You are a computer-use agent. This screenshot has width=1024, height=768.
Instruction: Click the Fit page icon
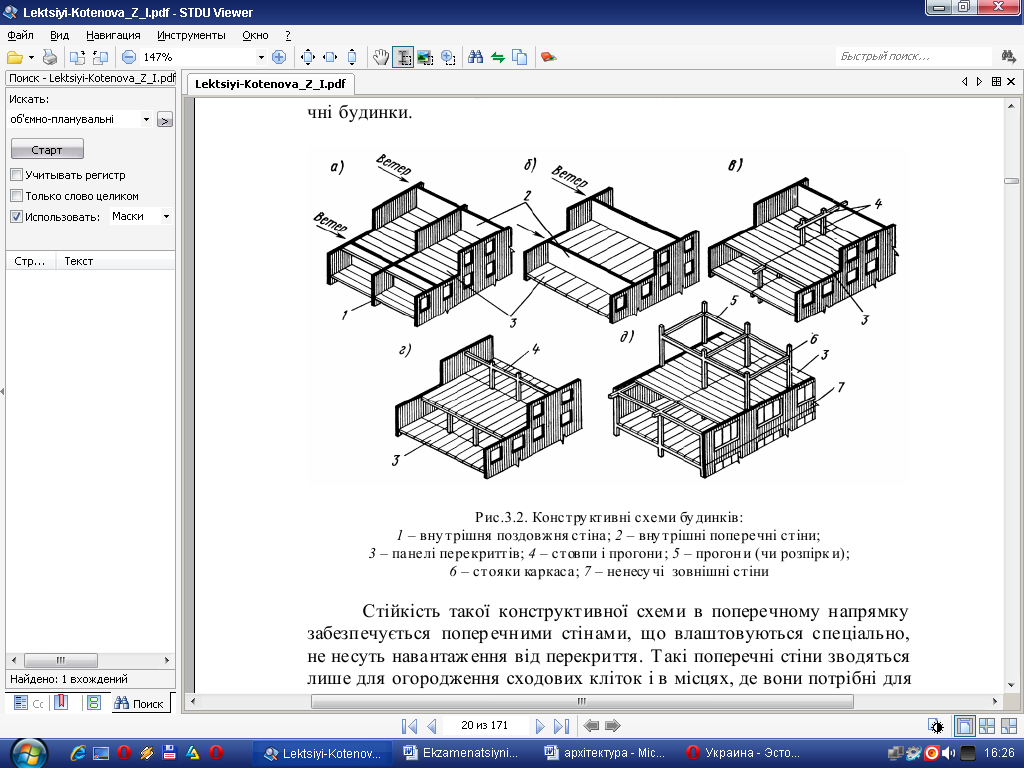[308, 57]
